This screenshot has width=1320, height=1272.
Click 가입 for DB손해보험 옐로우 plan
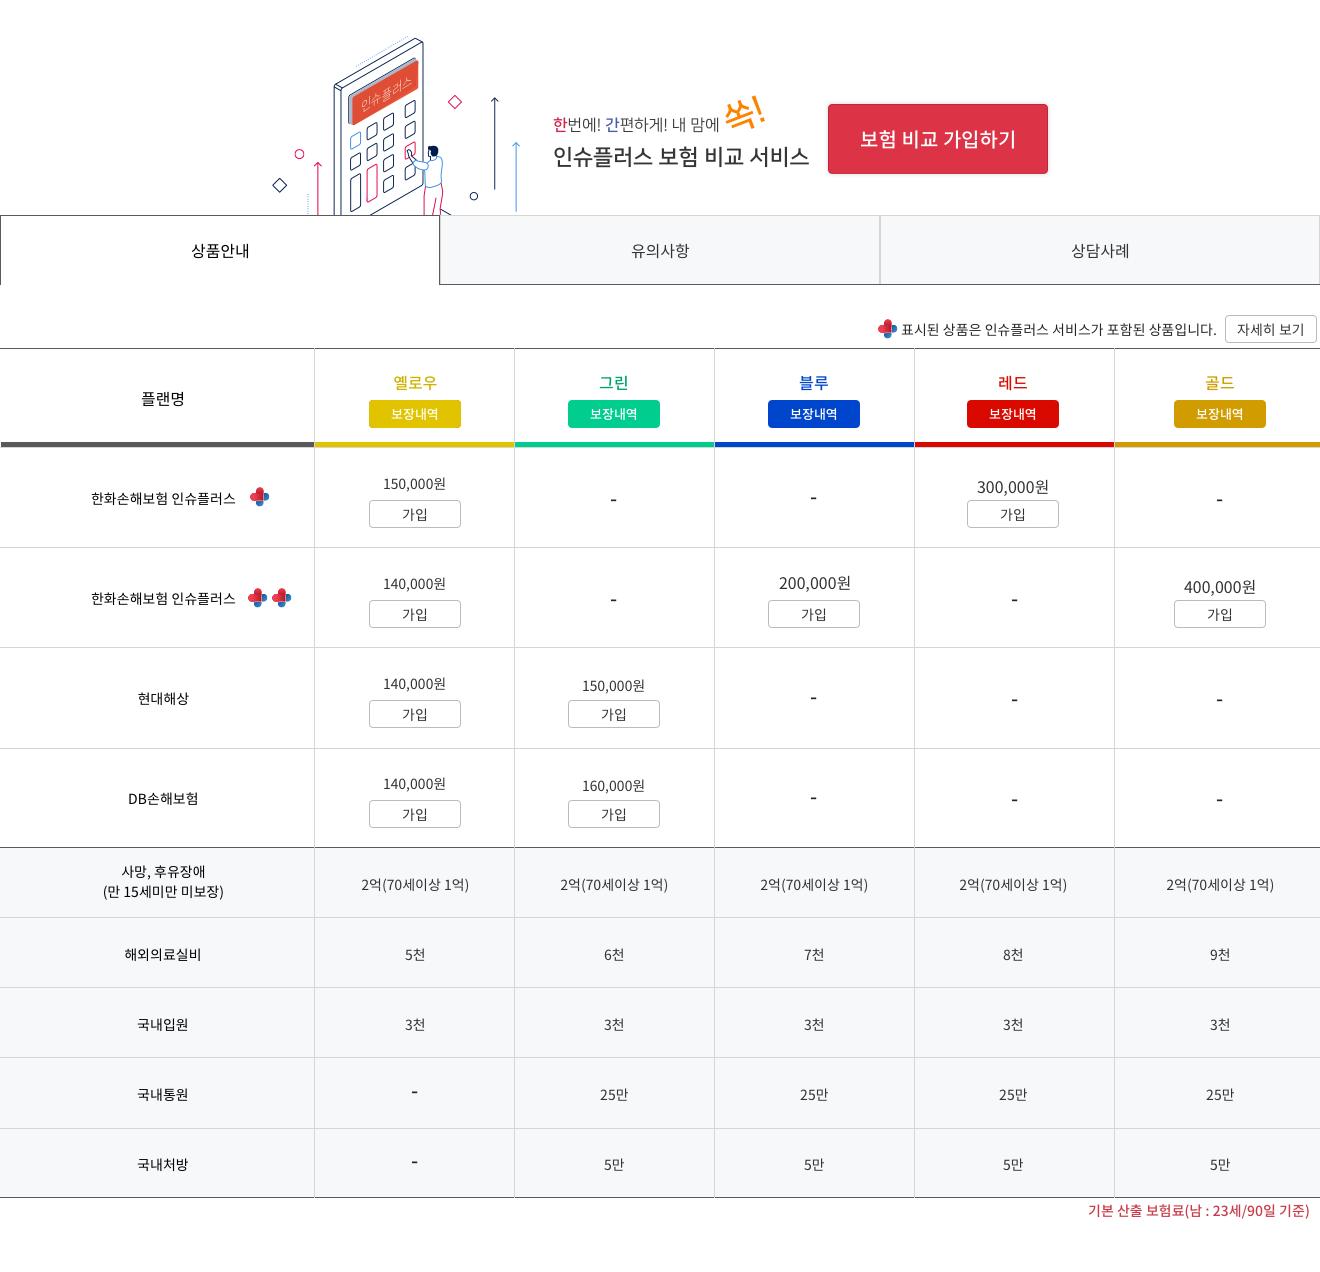415,814
